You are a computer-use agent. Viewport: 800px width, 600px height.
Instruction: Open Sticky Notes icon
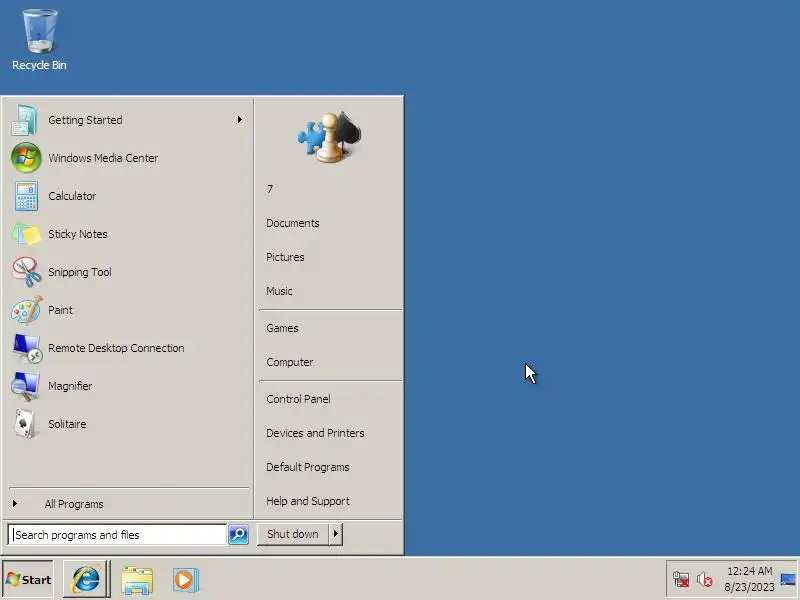pos(26,234)
